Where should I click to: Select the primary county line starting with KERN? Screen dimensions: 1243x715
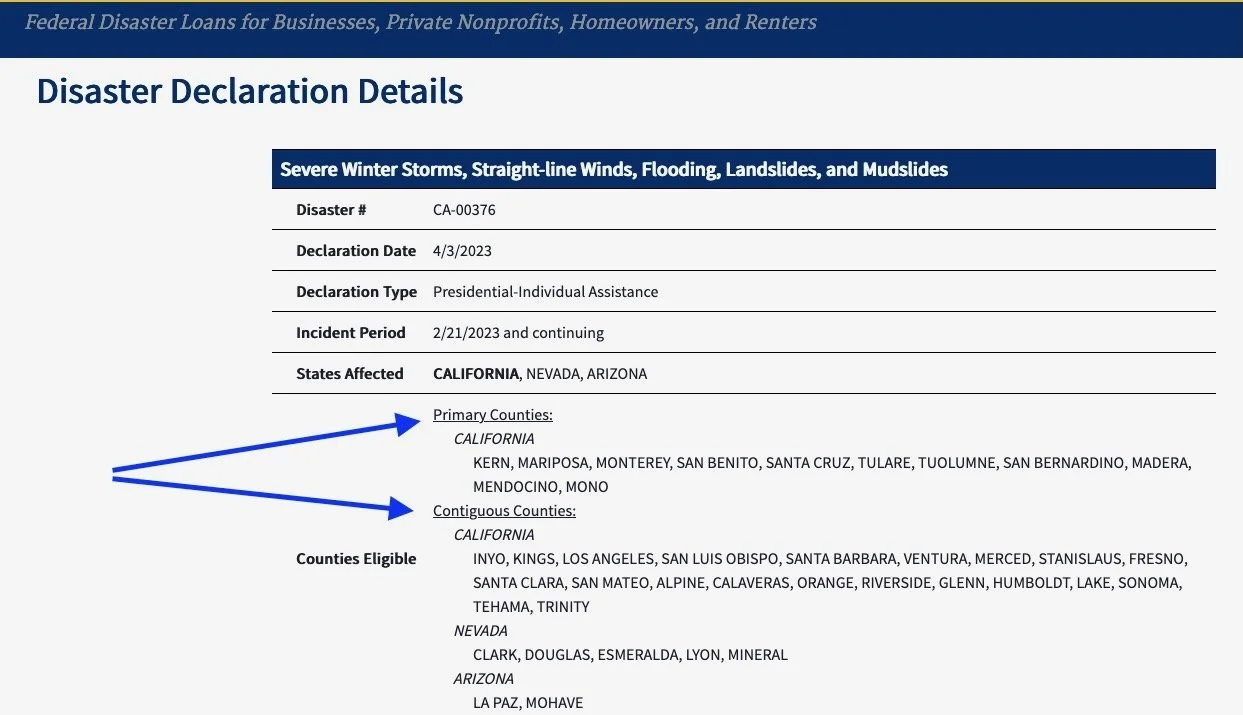click(833, 463)
